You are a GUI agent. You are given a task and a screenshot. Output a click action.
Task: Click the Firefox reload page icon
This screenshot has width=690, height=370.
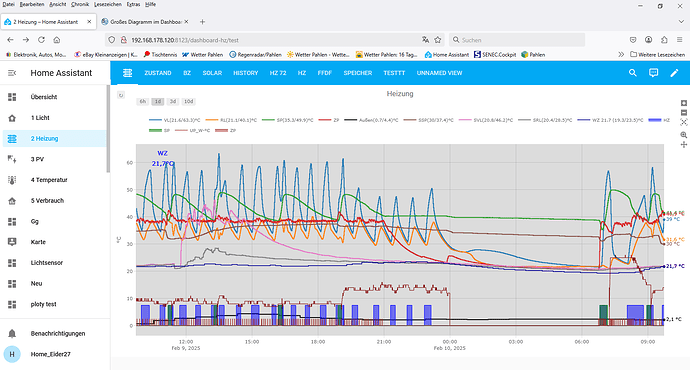[x=41, y=40]
